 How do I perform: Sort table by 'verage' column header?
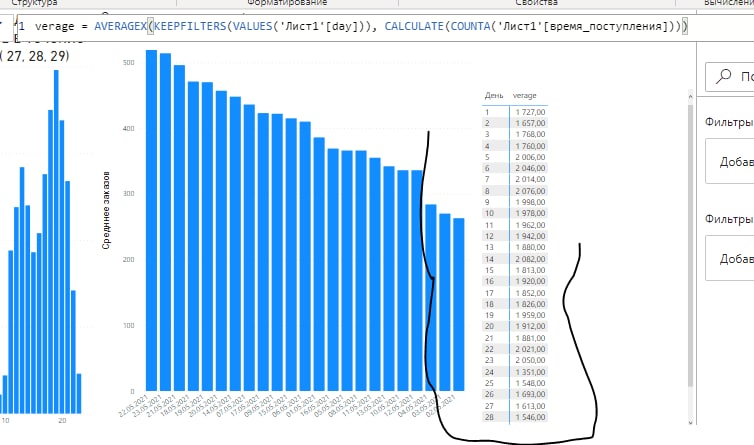[524, 95]
